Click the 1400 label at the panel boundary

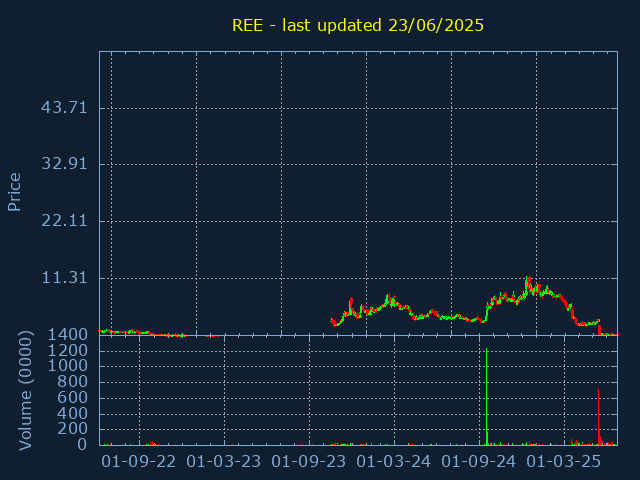(68, 335)
